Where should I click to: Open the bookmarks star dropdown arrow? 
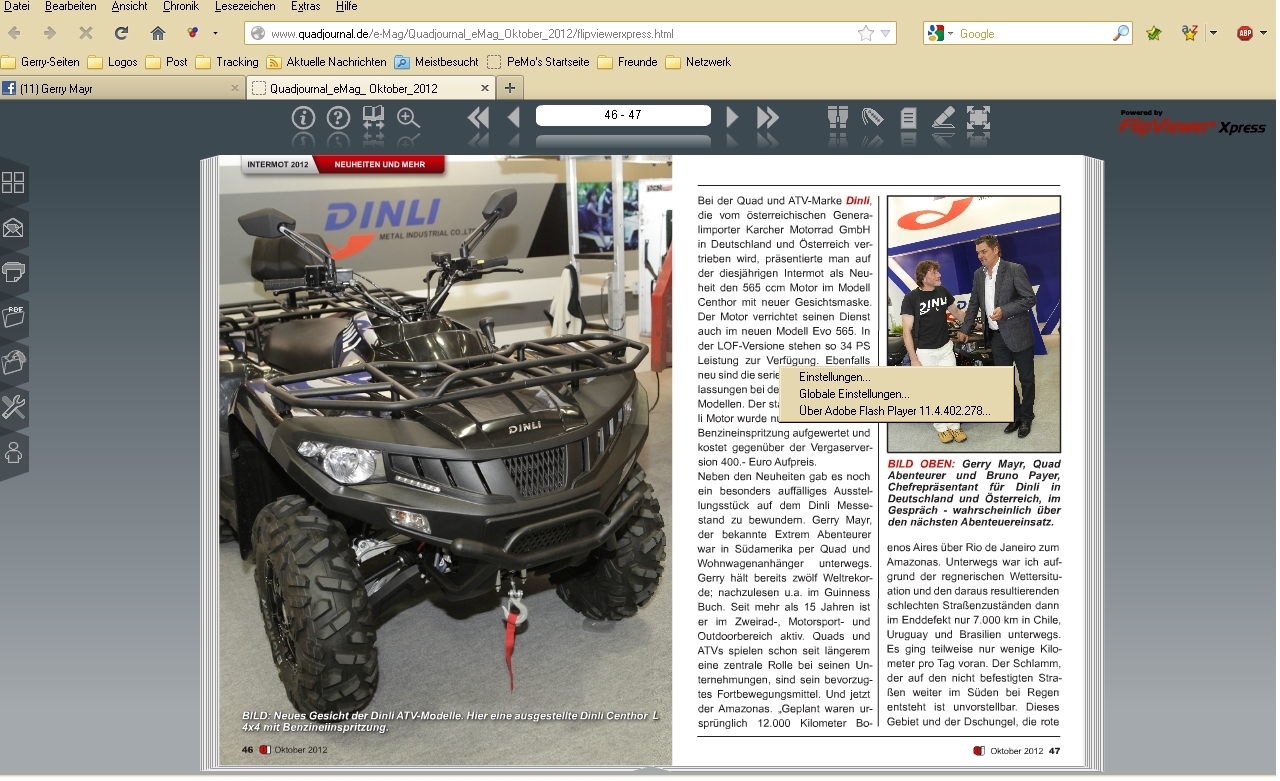1213,33
